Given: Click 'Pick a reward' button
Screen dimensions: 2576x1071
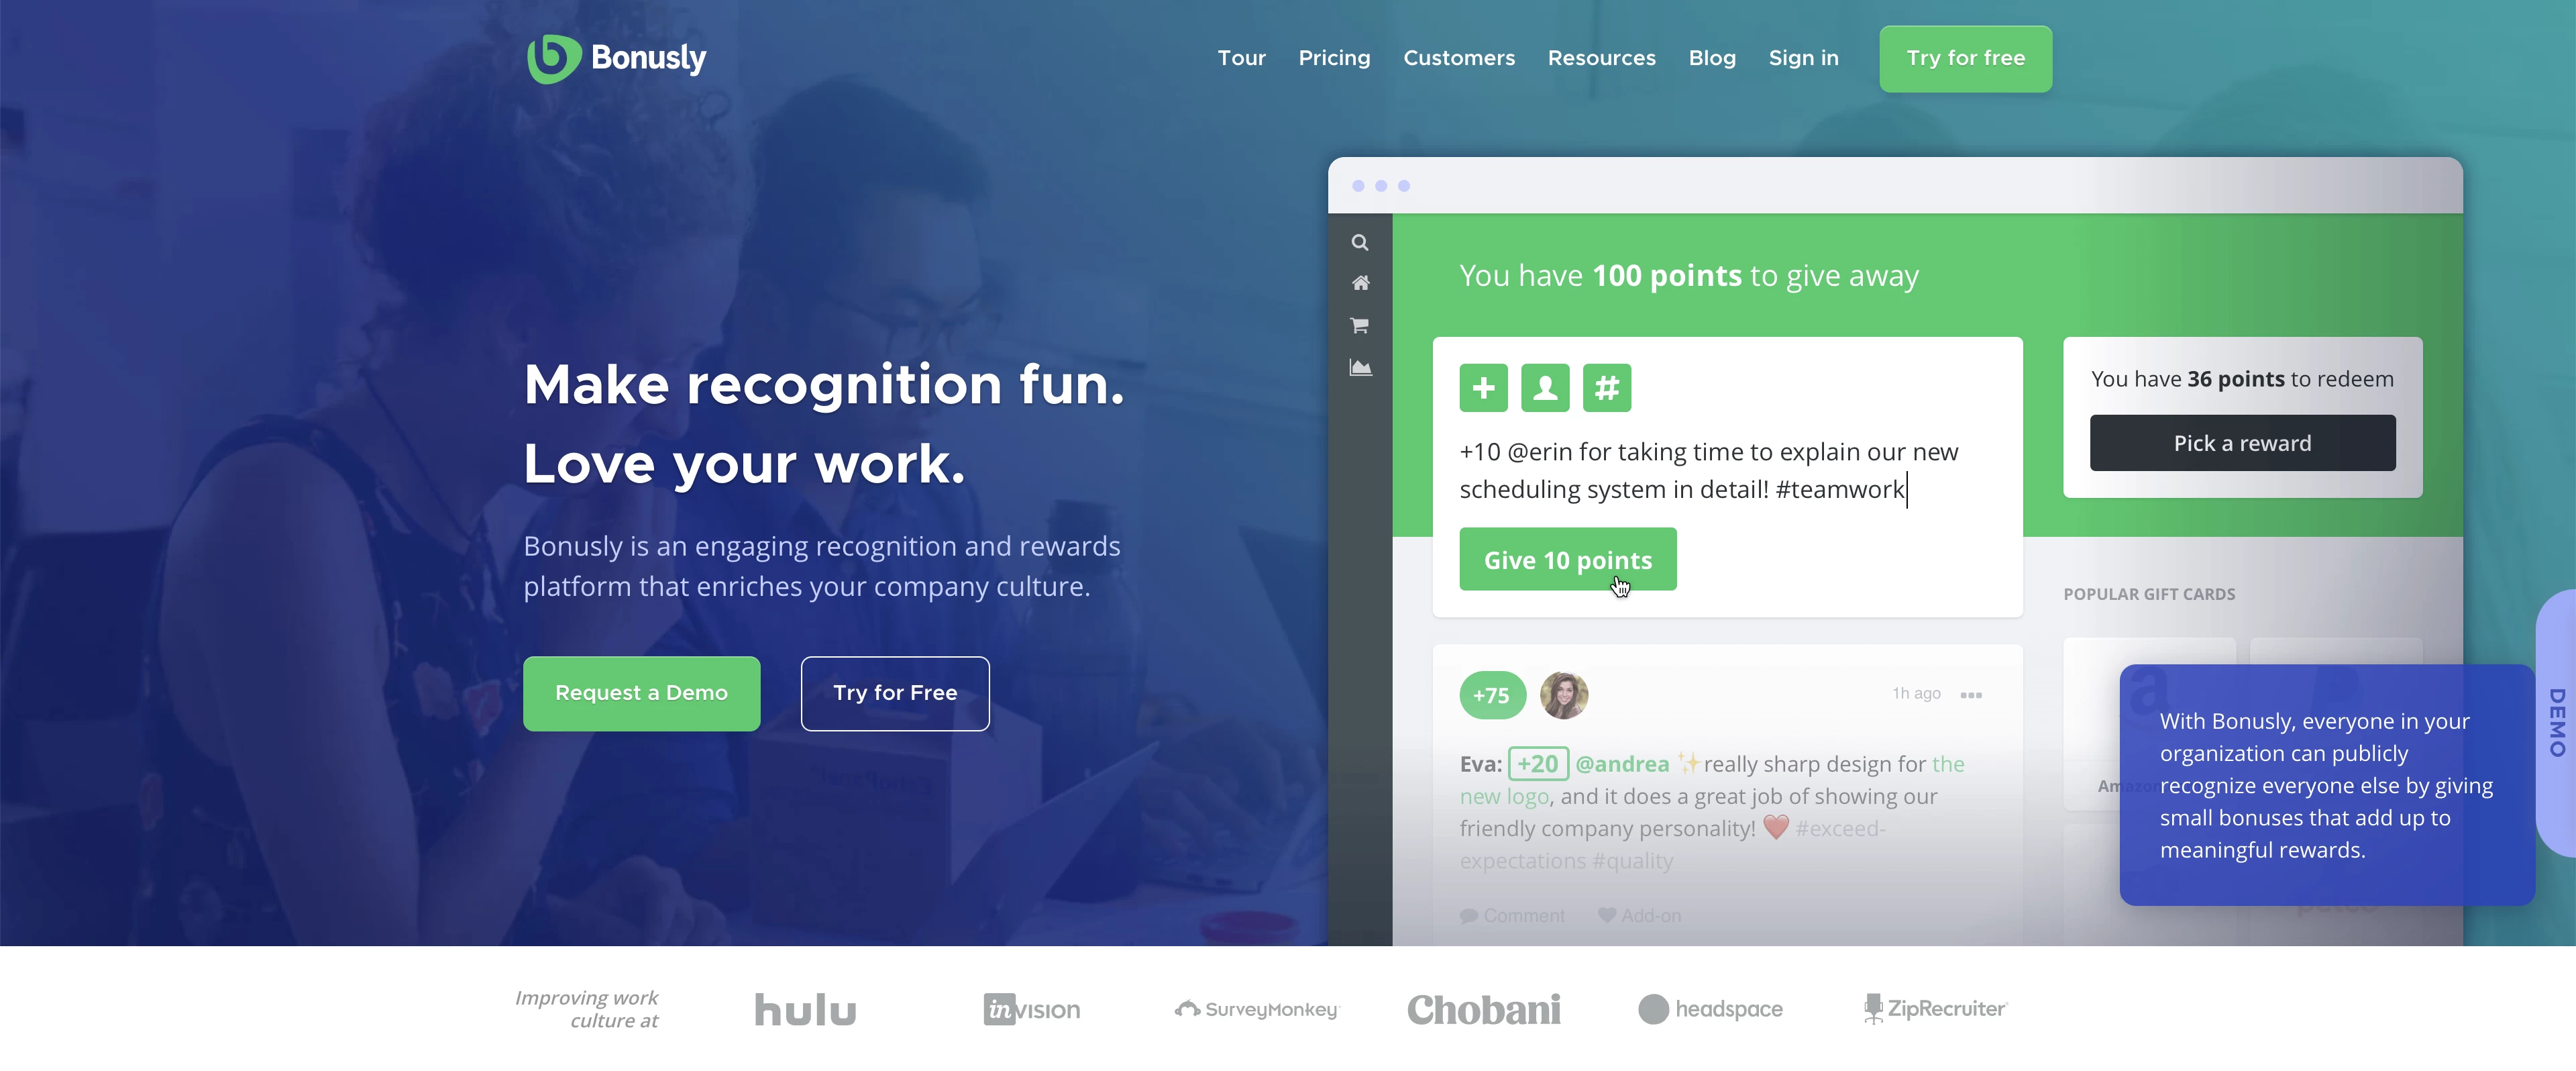Looking at the screenshot, I should coord(2243,442).
